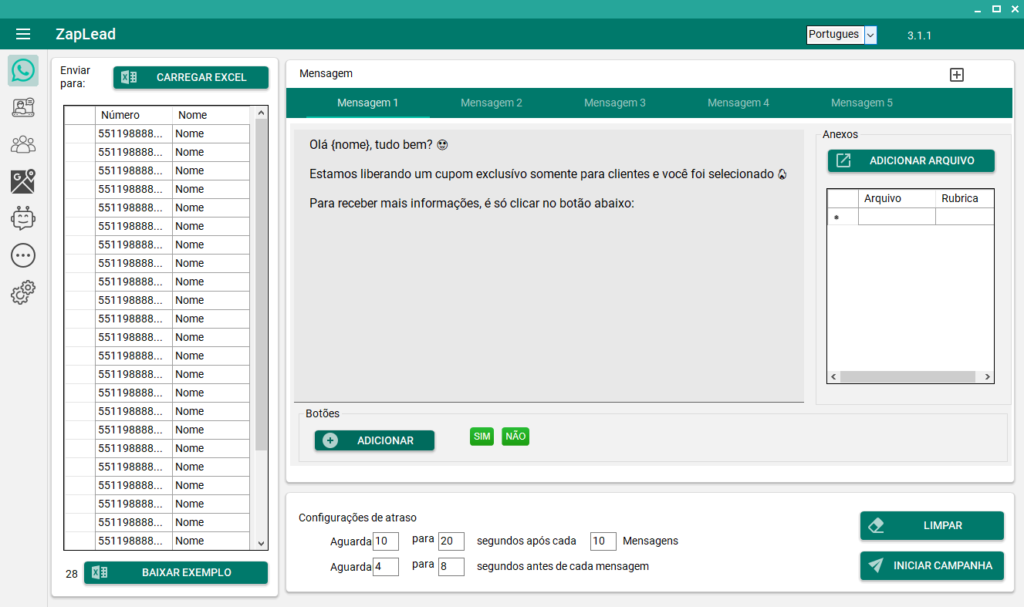Edit the Aguarda 10 seconds delay field
The width and height of the screenshot is (1024, 607).
(385, 540)
